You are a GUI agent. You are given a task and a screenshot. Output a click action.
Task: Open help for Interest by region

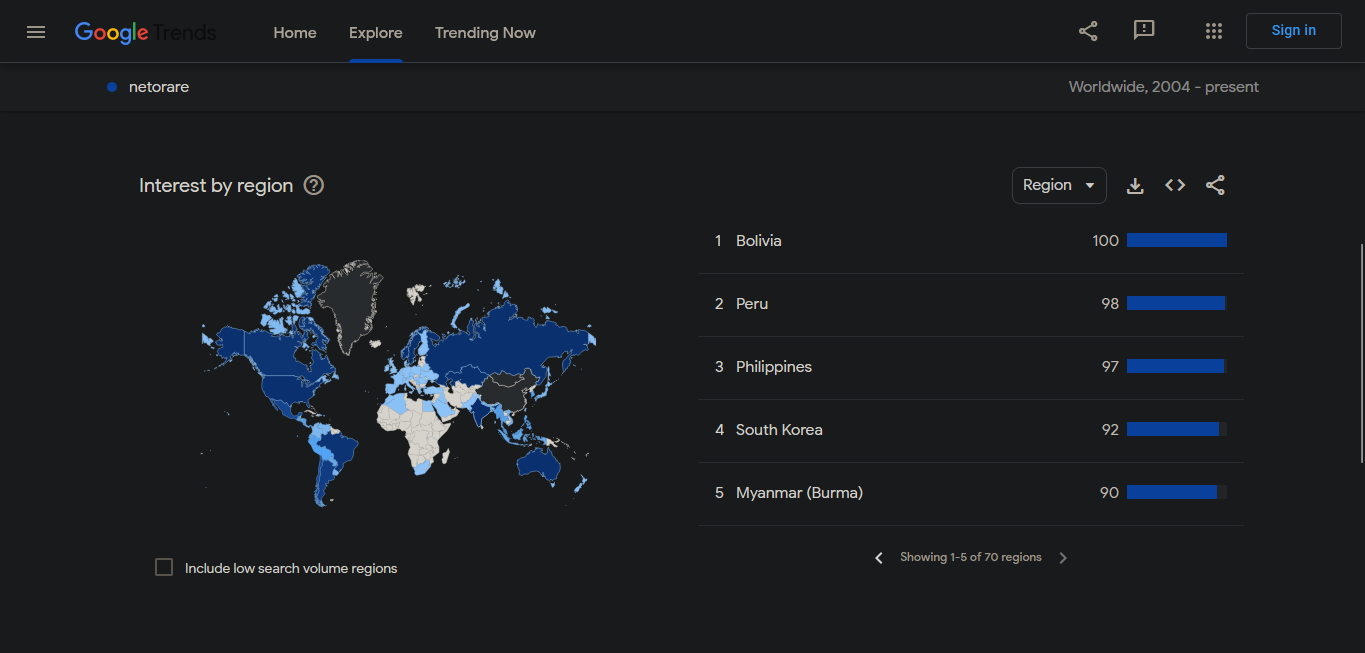pos(314,185)
